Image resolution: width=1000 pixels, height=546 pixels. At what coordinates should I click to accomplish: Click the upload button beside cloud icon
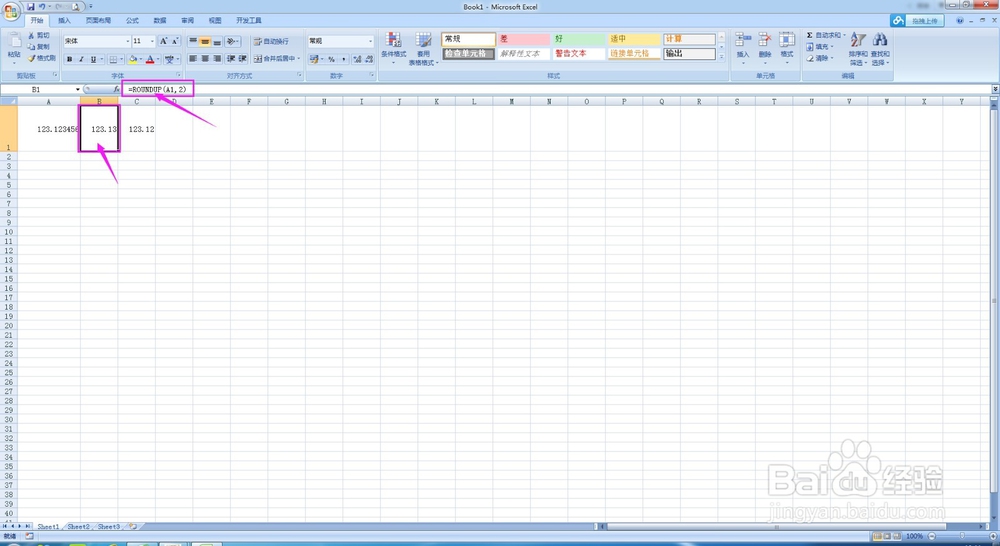(x=925, y=21)
